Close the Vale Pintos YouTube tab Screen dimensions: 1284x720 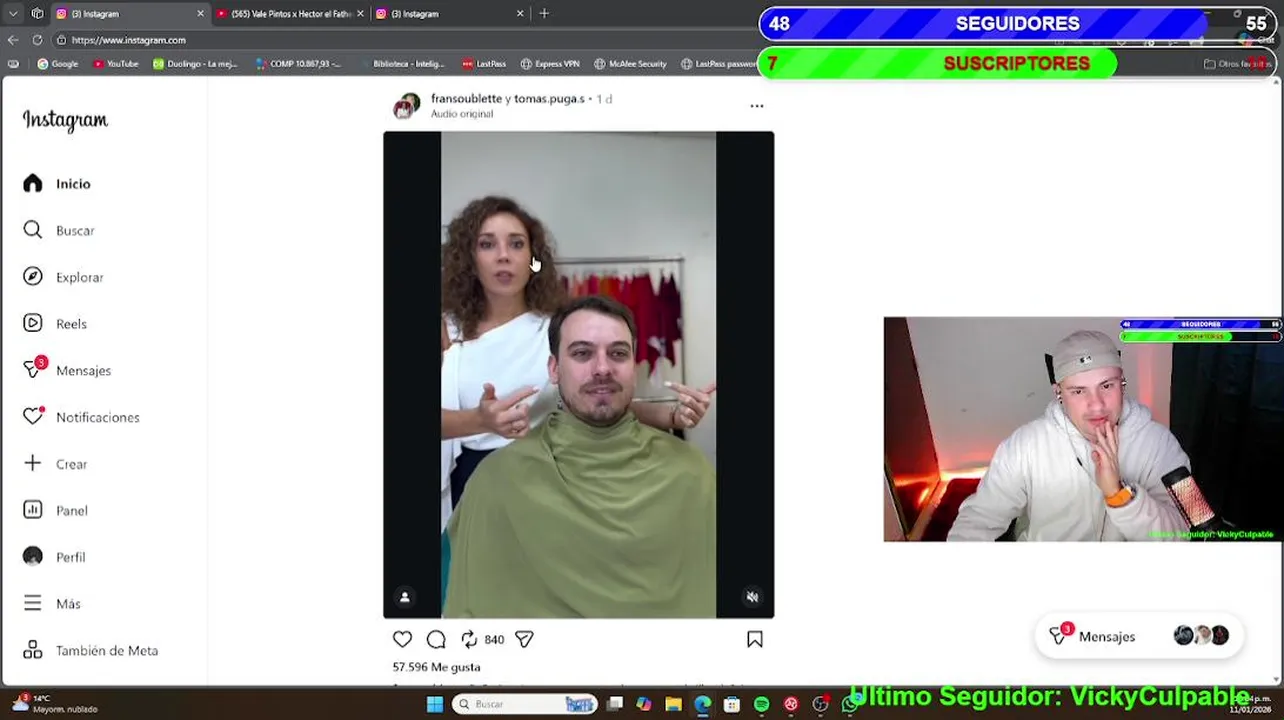[x=360, y=14]
